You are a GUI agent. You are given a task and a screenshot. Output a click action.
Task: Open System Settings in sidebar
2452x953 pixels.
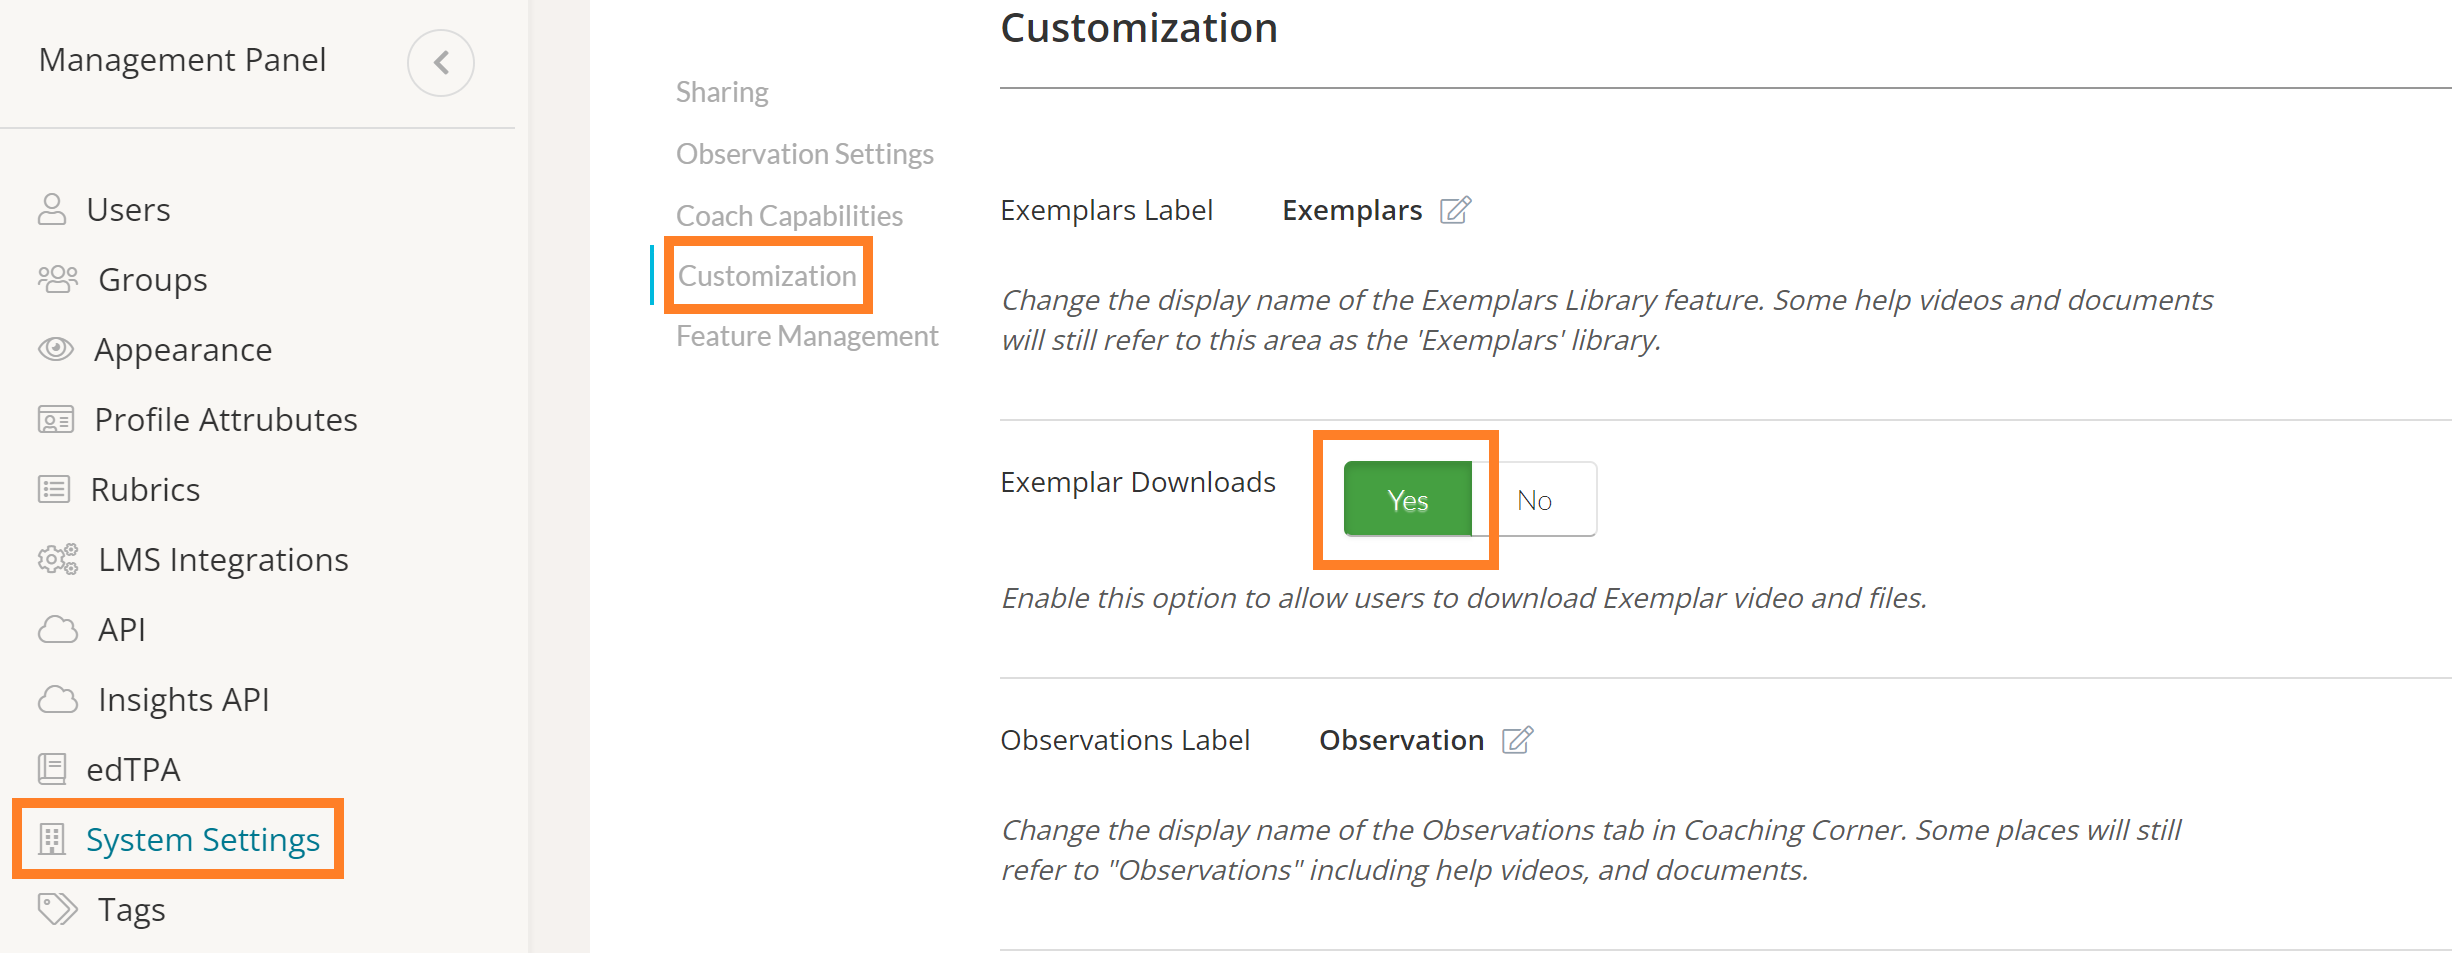coord(202,839)
